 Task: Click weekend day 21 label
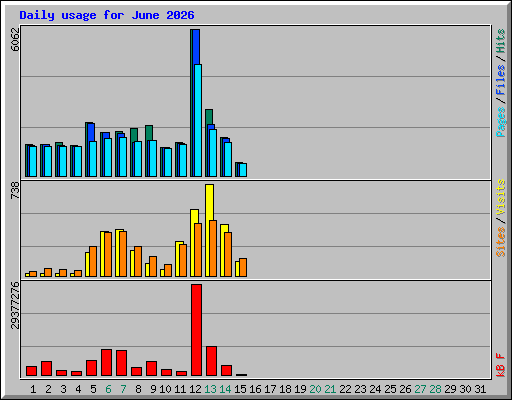330,389
